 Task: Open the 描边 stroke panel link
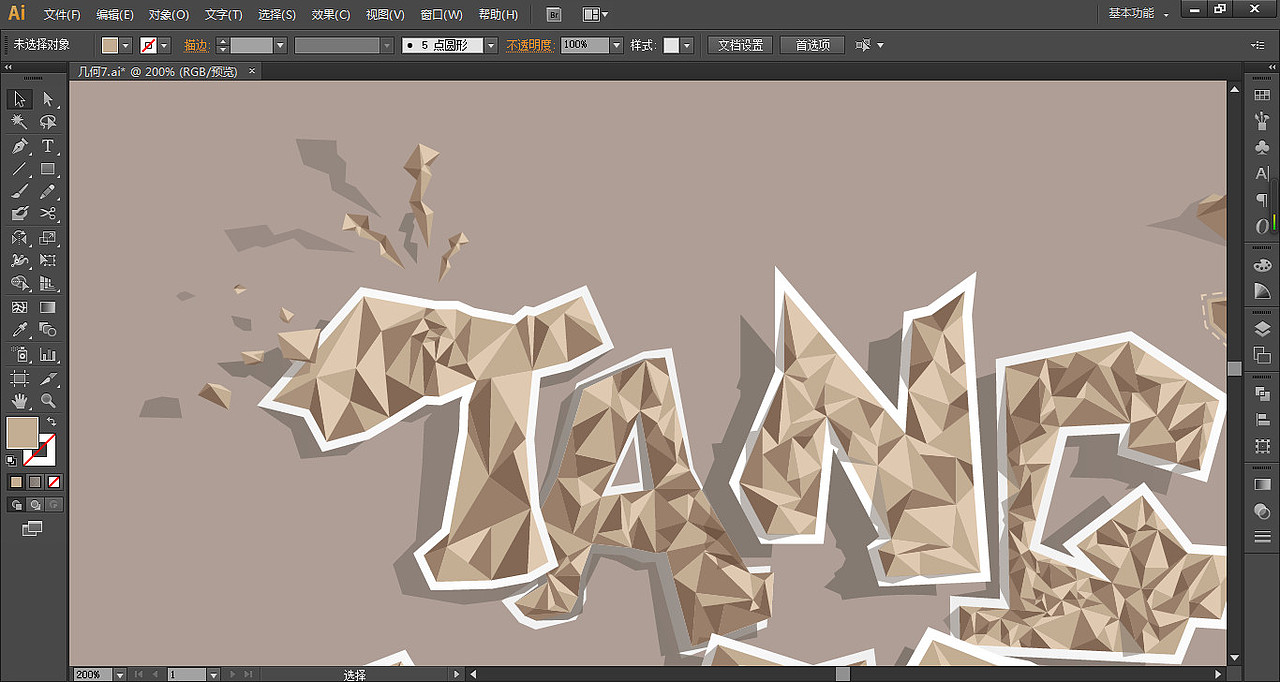click(195, 45)
